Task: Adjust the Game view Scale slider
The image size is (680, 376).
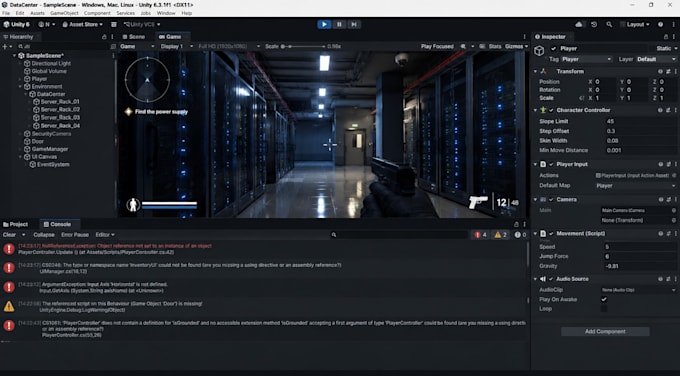Action: pos(303,46)
